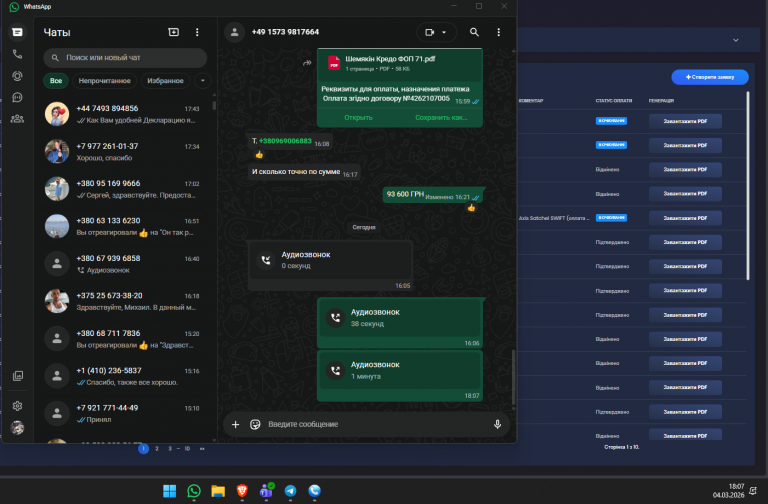Open the Communities icon in WhatsApp sidebar
This screenshot has height=504, width=768.
pyautogui.click(x=17, y=119)
